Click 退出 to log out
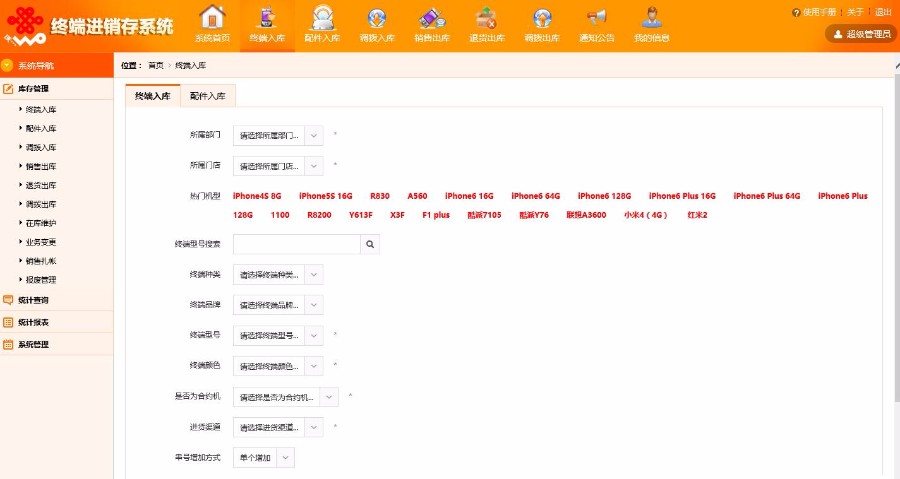This screenshot has height=479, width=900. coord(883,12)
